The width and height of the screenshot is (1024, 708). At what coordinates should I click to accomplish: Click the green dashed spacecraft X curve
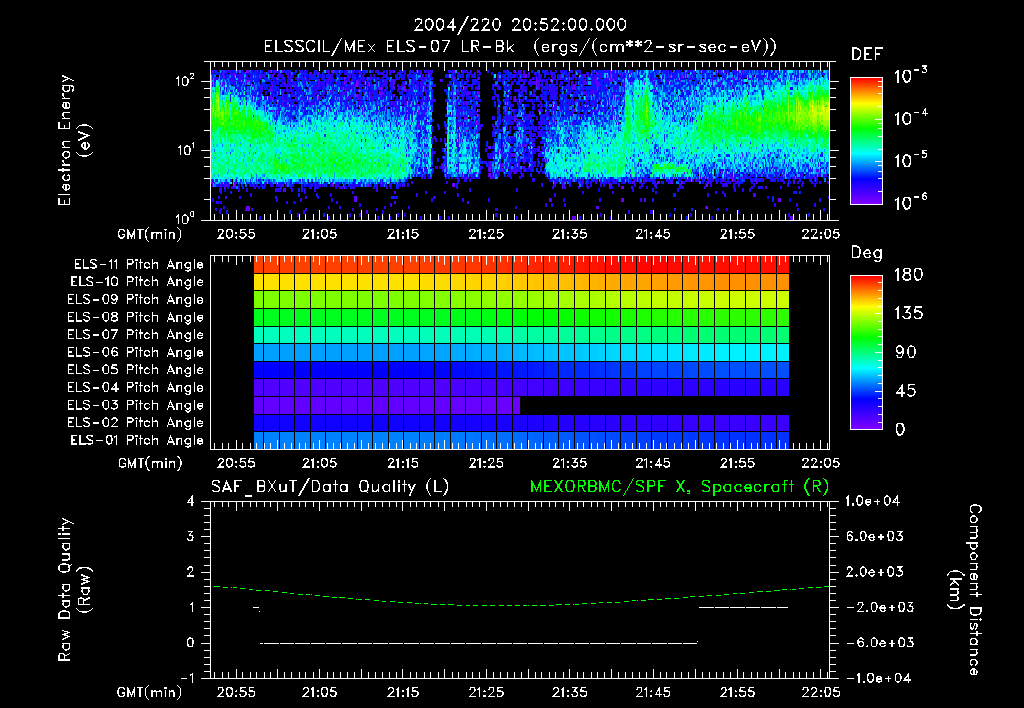pyautogui.click(x=520, y=596)
